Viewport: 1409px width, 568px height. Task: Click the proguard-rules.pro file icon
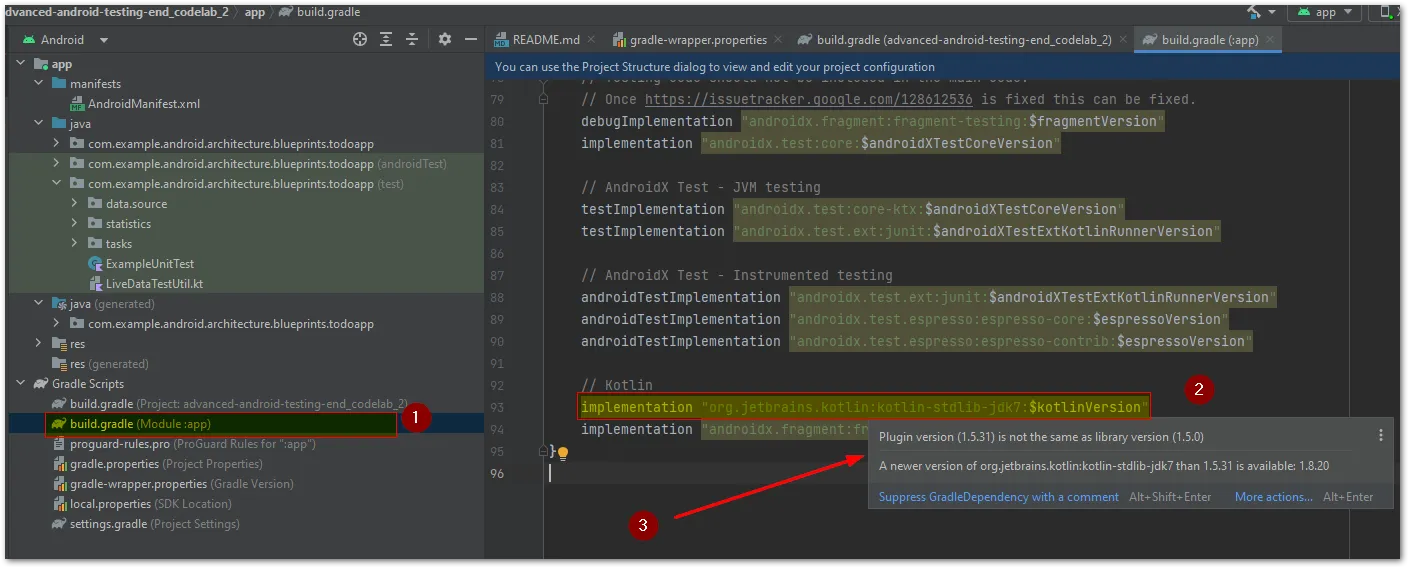(58, 443)
